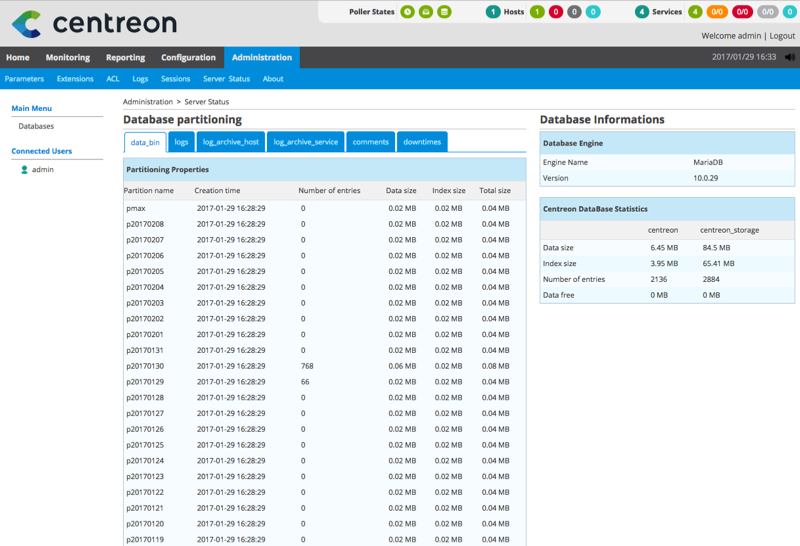Open the Configuration menu
The height and width of the screenshot is (546, 800).
[x=188, y=58]
